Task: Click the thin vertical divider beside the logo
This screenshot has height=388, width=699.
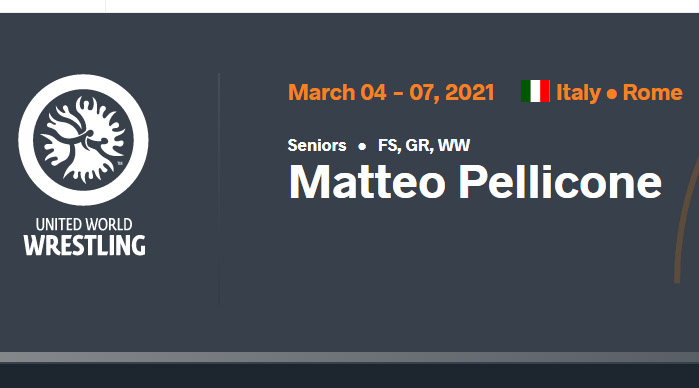Action: pyautogui.click(x=219, y=187)
